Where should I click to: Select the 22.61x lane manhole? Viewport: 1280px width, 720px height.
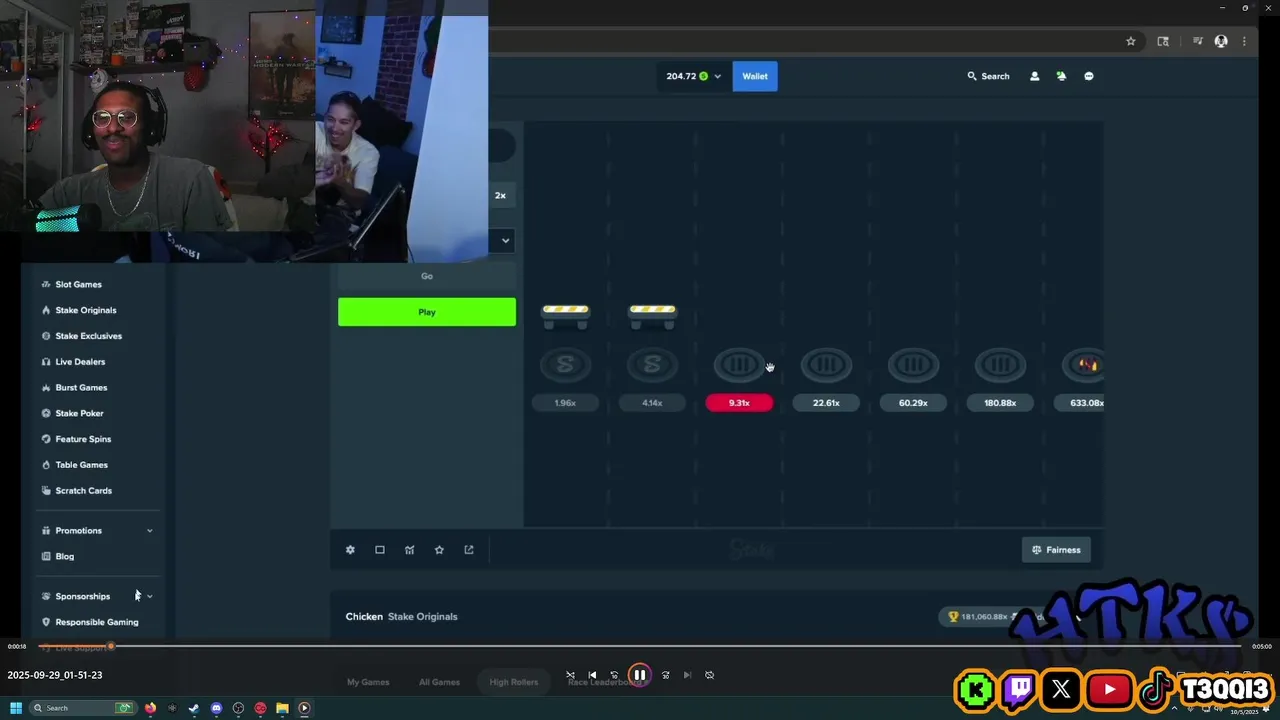[x=826, y=365]
